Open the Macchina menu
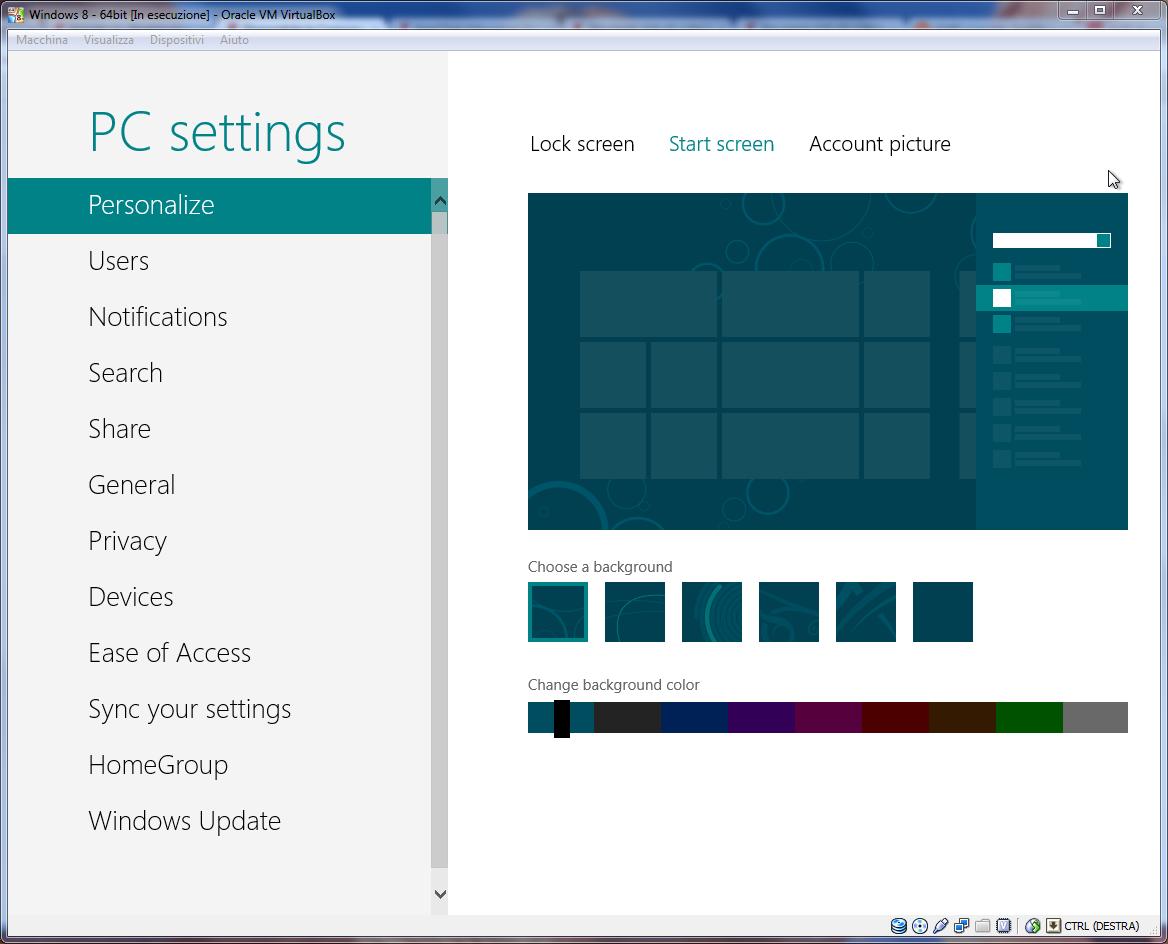The height and width of the screenshot is (944, 1168). (42, 40)
